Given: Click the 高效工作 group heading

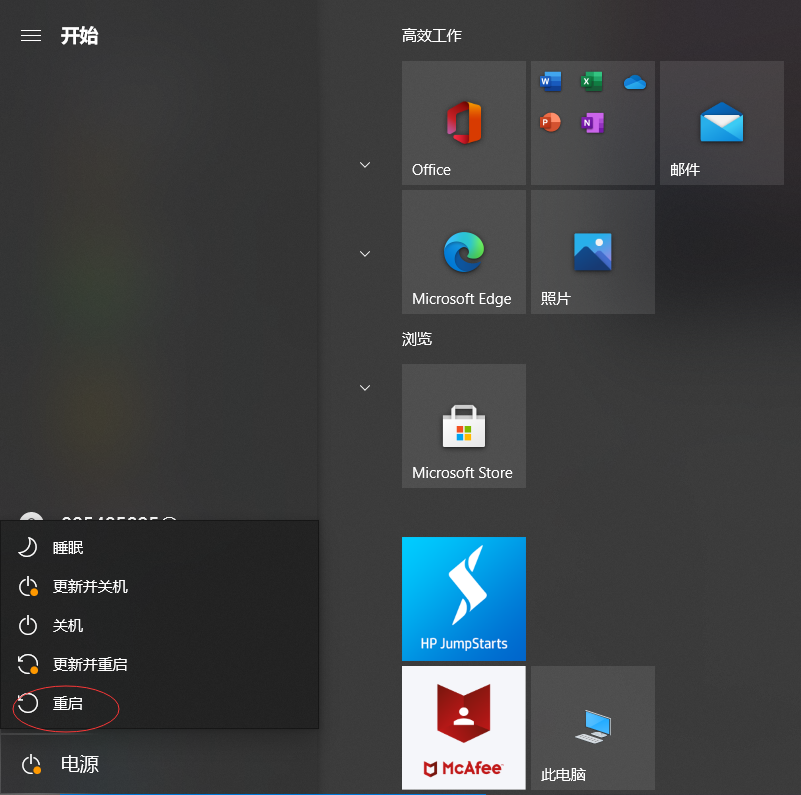Looking at the screenshot, I should coord(432,36).
